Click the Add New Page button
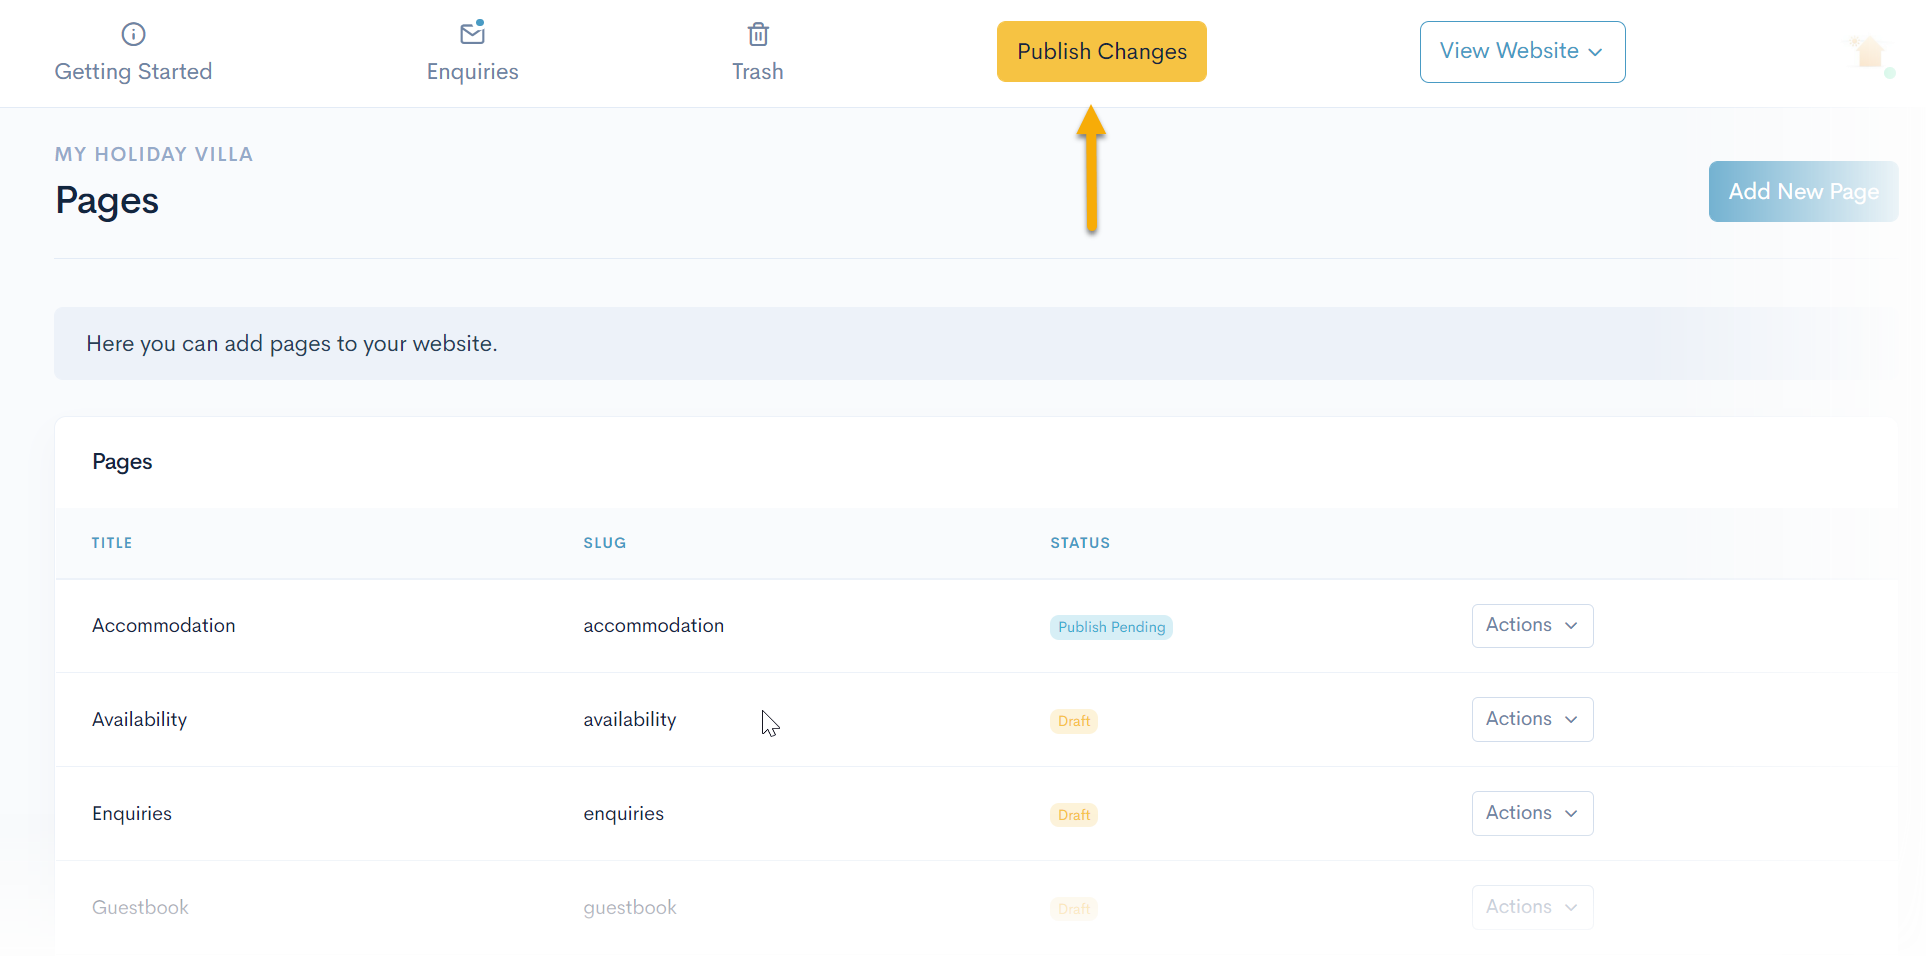Viewport: 1927px width, 957px height. click(1802, 192)
